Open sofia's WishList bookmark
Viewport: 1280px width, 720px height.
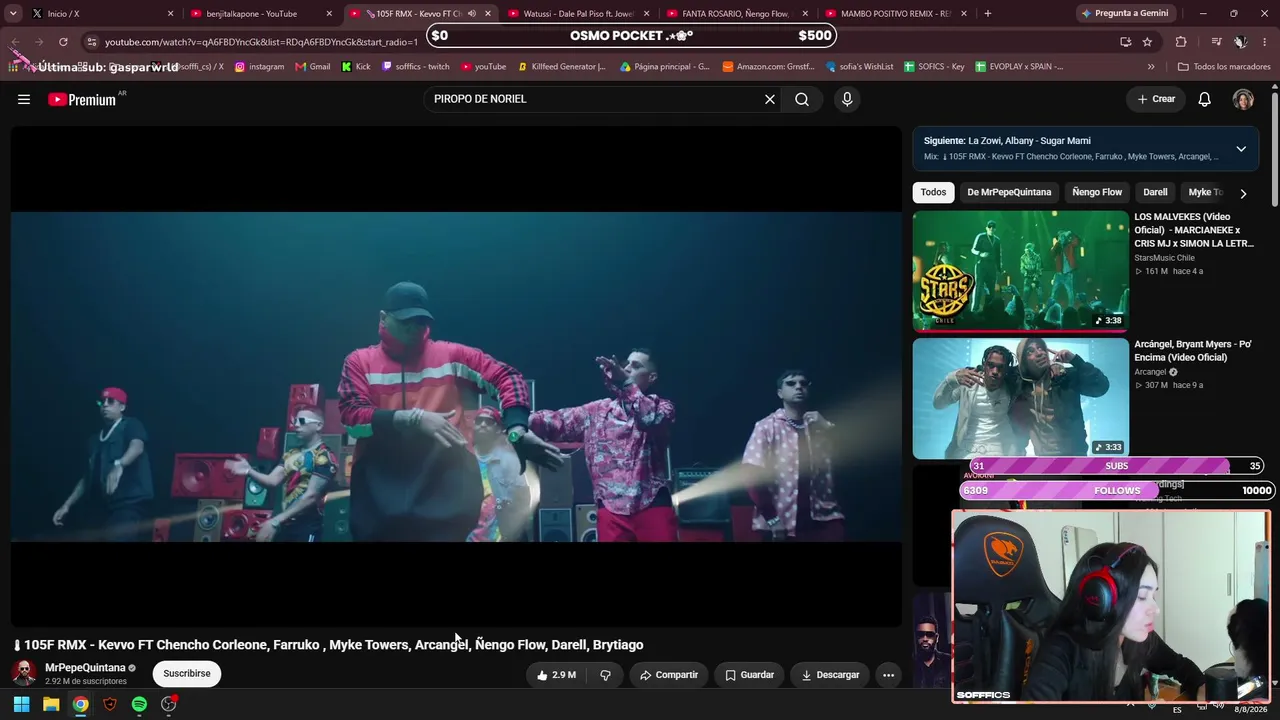coord(860,67)
